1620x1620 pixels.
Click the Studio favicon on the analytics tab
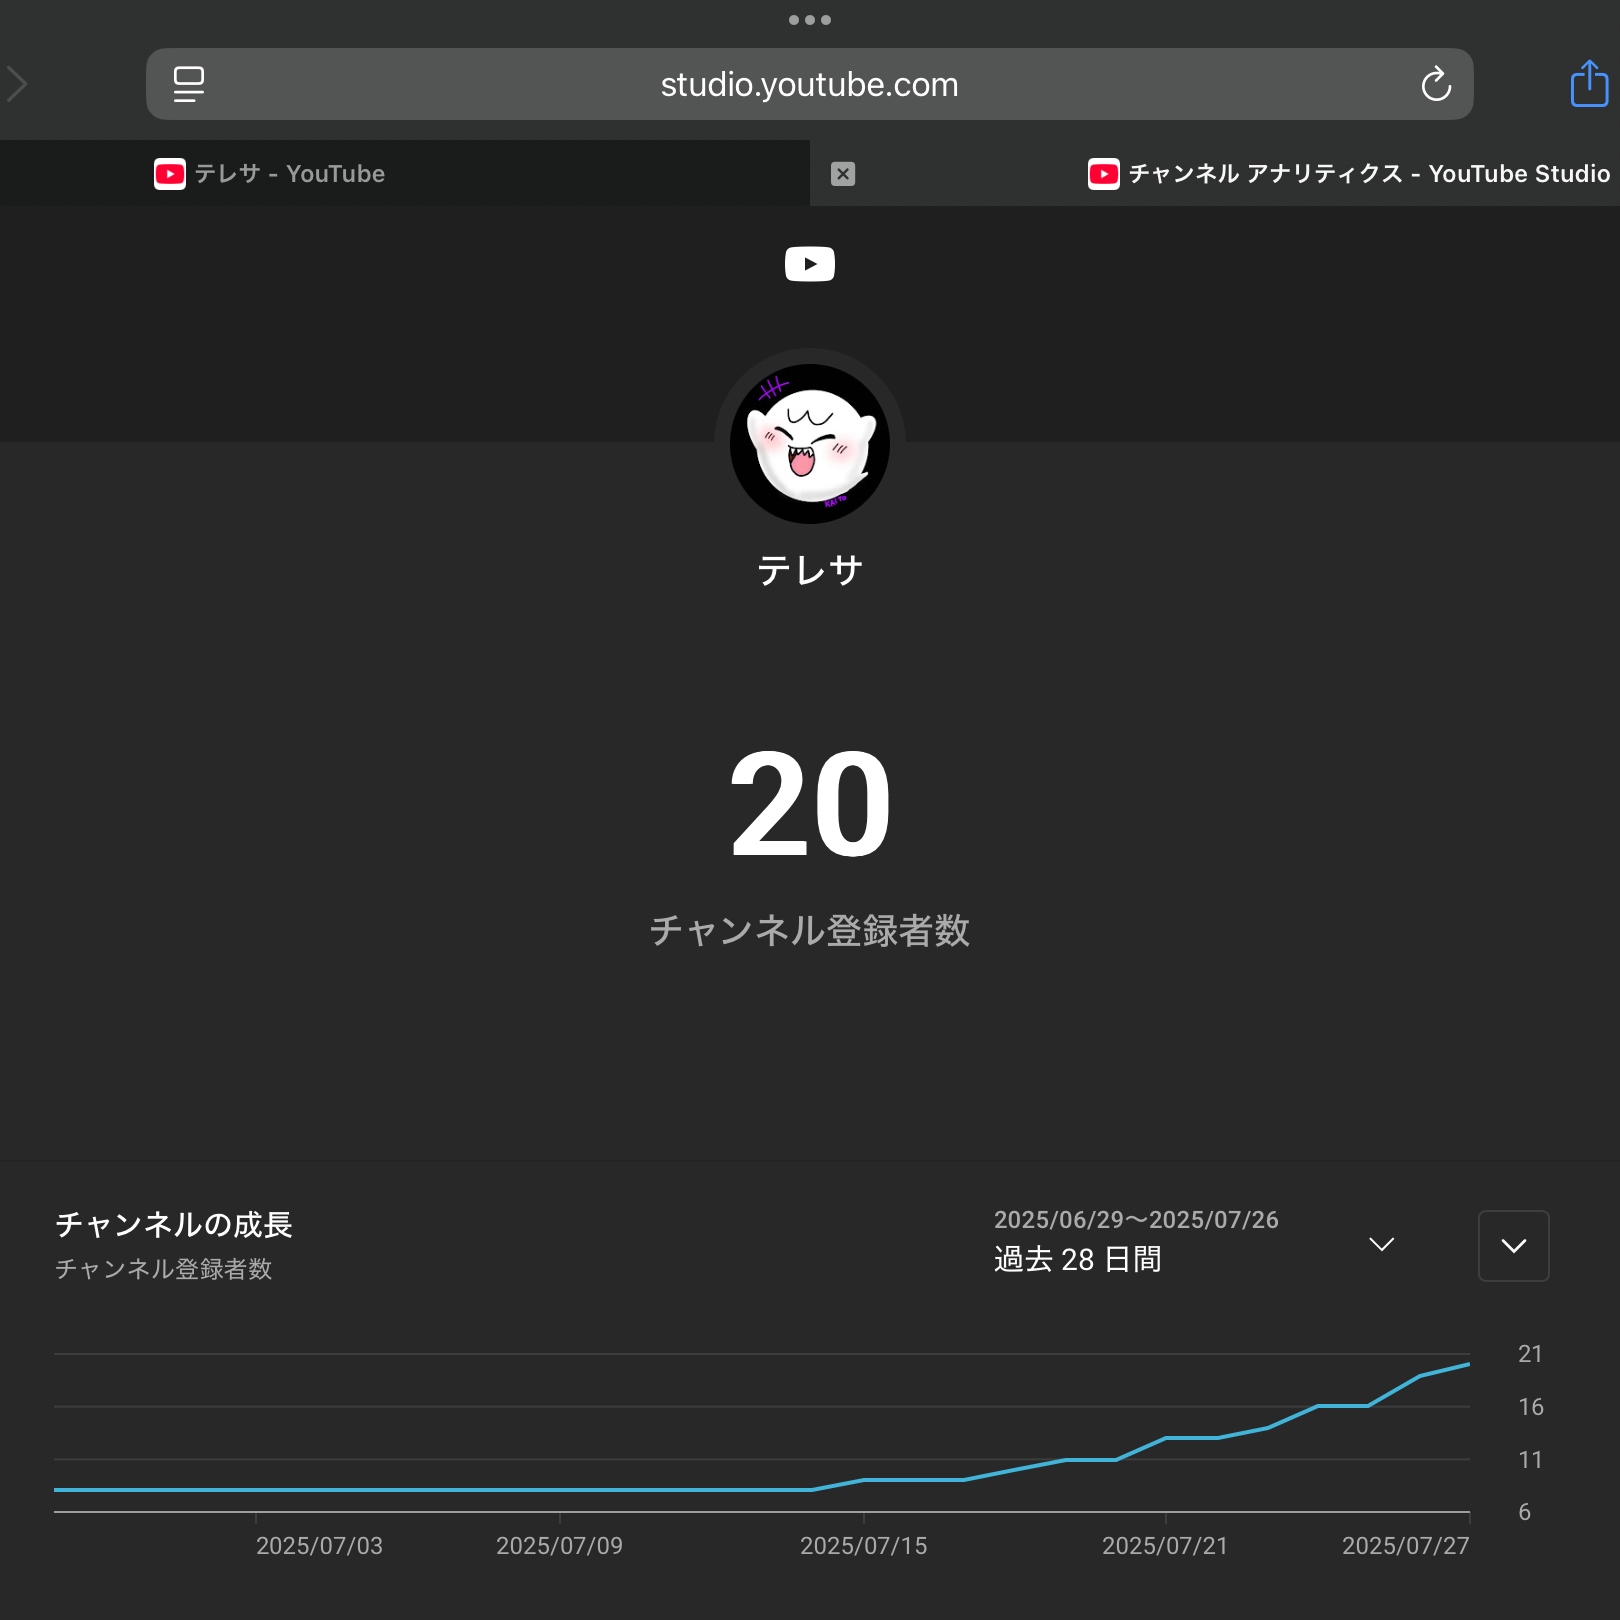pos(1103,173)
